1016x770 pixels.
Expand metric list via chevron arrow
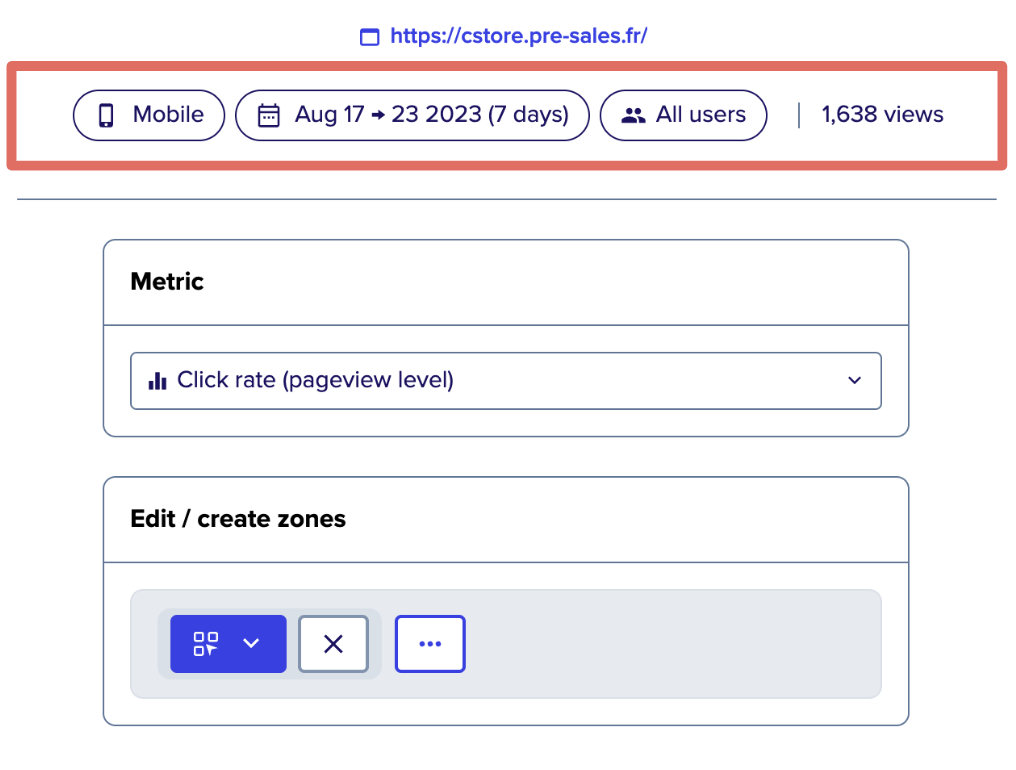coord(855,380)
